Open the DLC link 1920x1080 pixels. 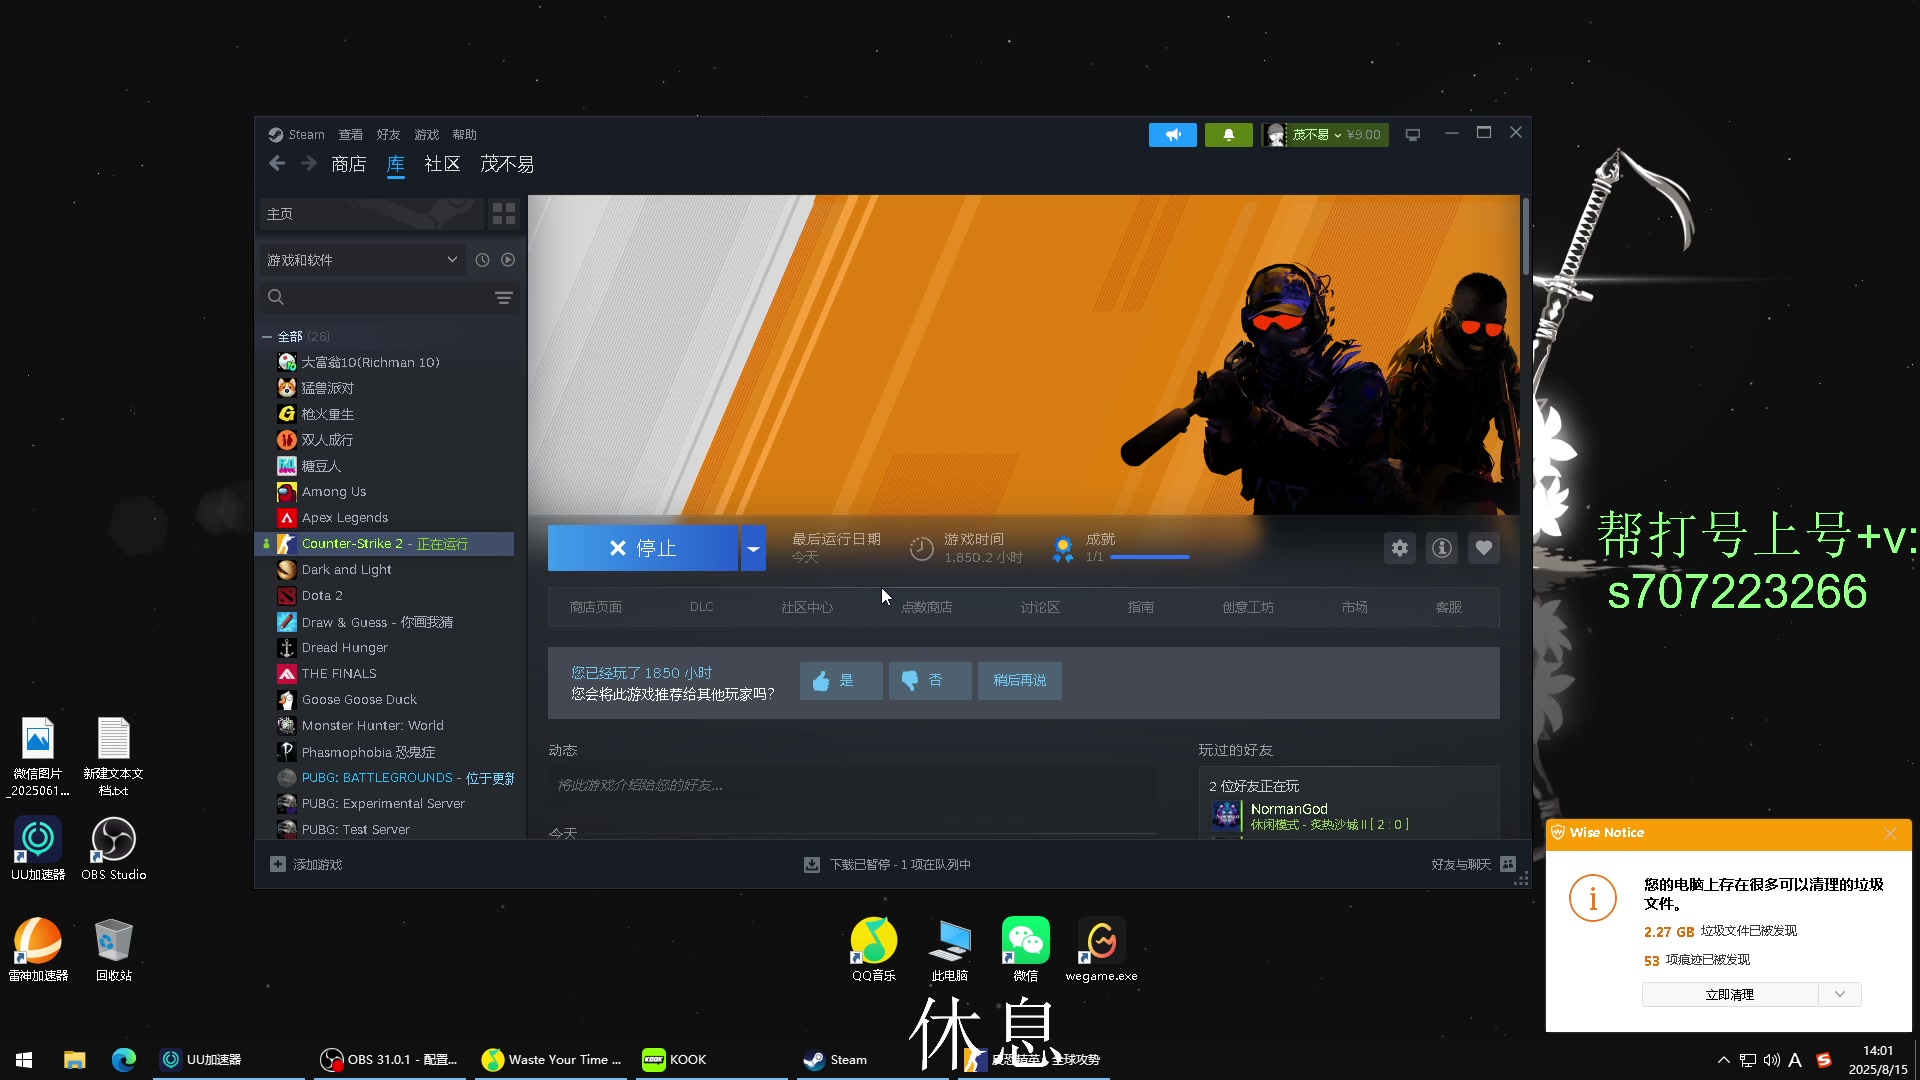(x=702, y=607)
